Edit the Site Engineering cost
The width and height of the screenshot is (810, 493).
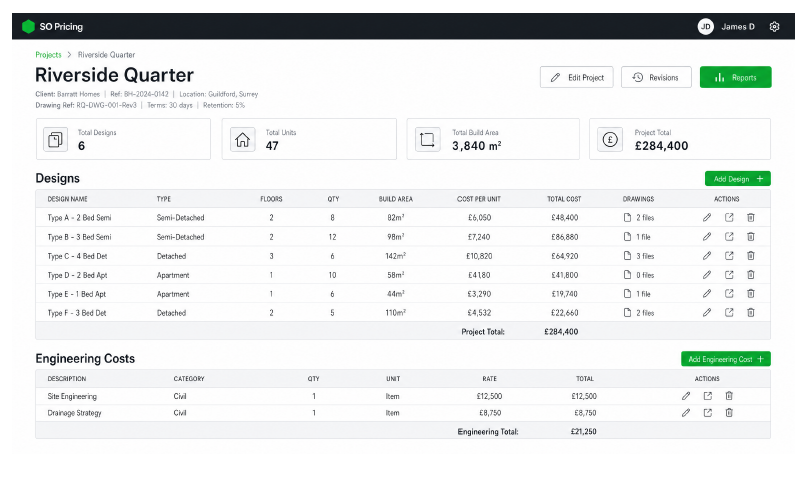(x=686, y=396)
